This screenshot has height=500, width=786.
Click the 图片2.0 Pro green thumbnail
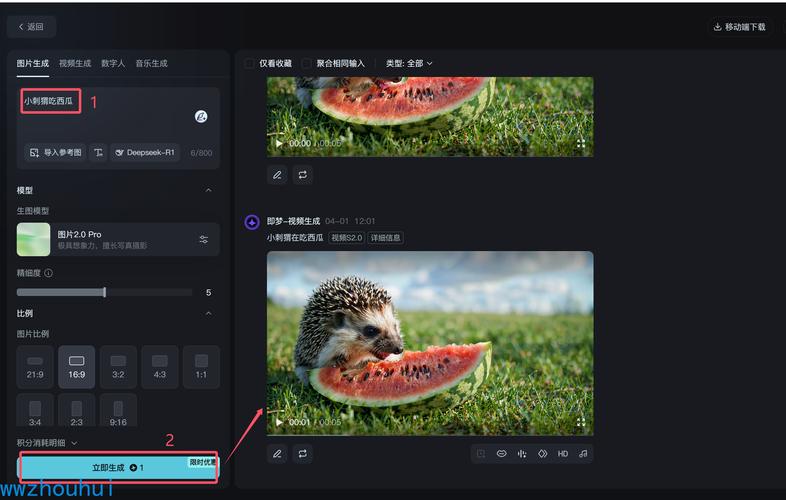coord(34,240)
